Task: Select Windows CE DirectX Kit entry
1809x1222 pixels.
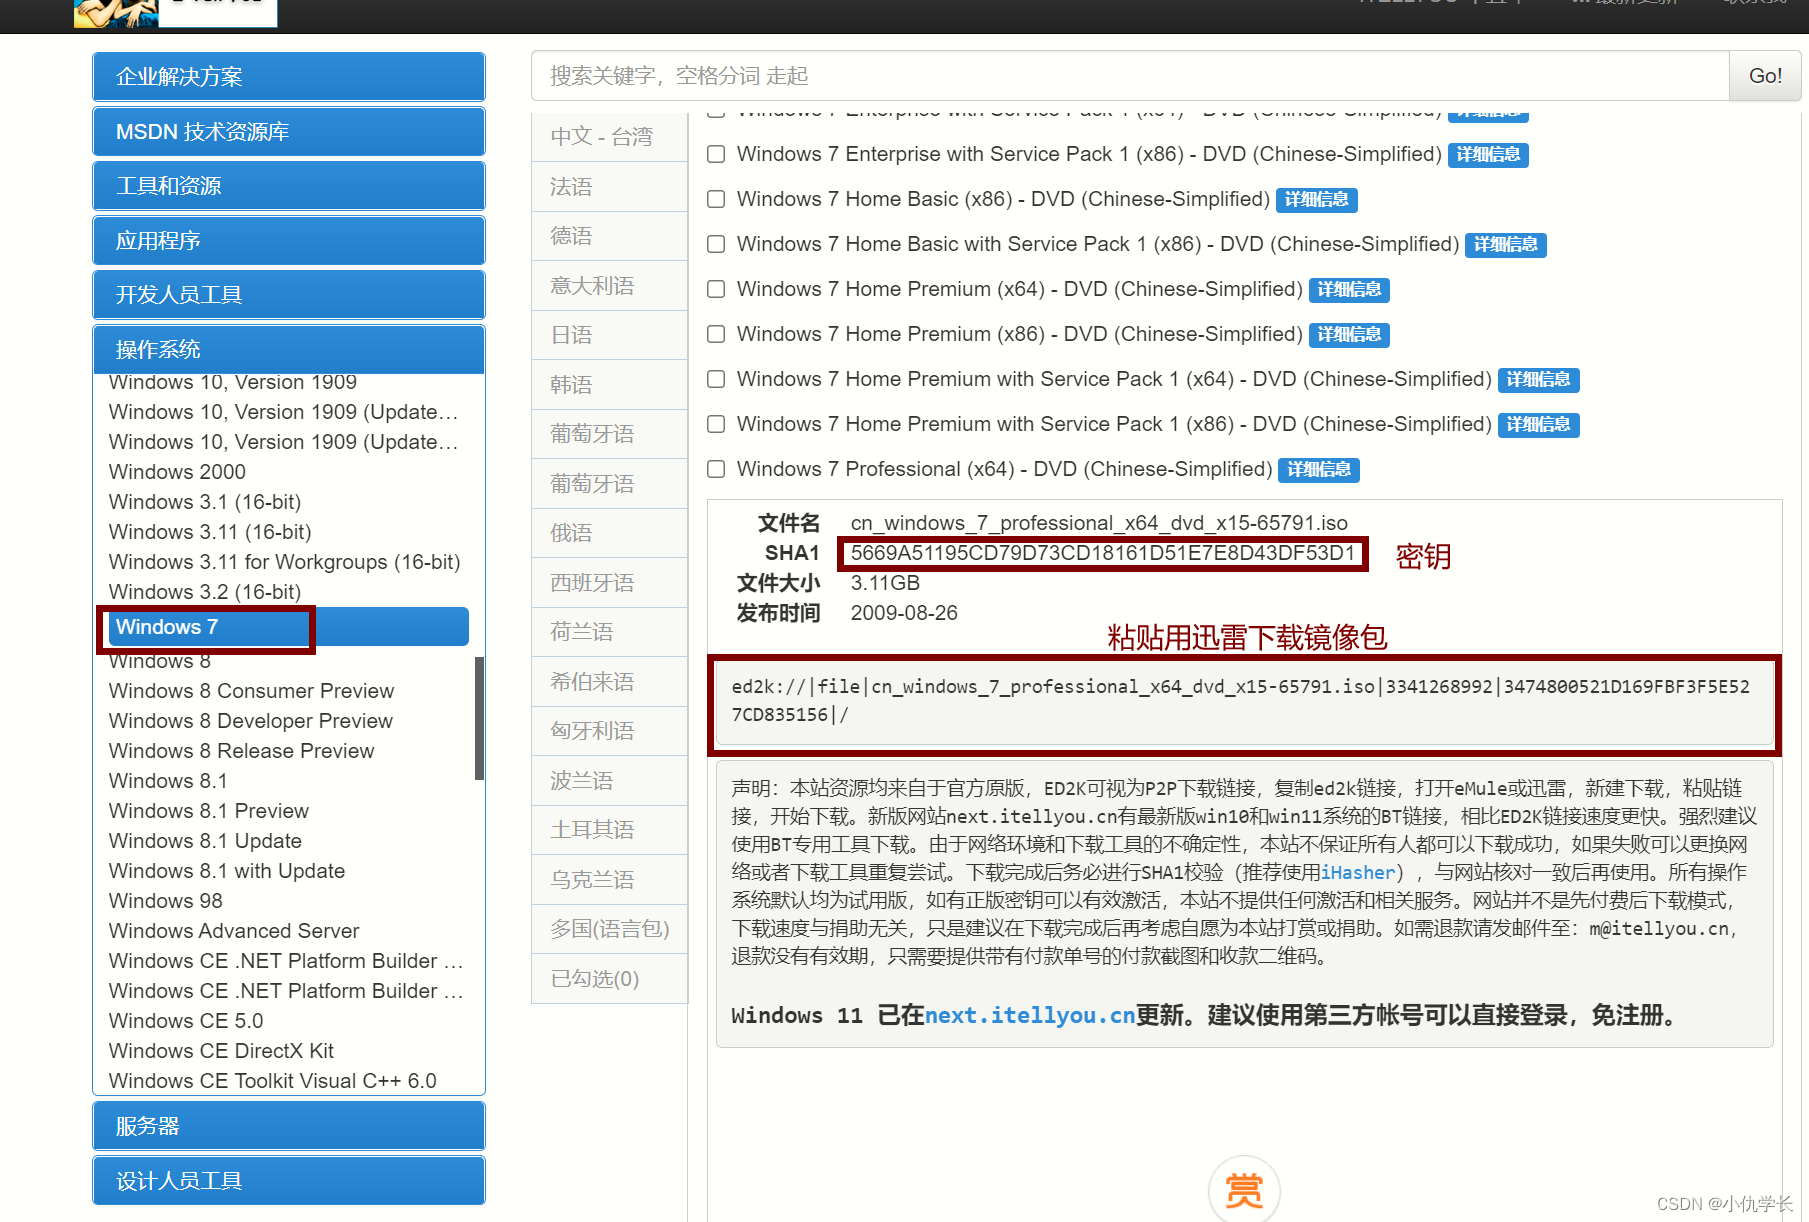Action: pyautogui.click(x=221, y=1051)
